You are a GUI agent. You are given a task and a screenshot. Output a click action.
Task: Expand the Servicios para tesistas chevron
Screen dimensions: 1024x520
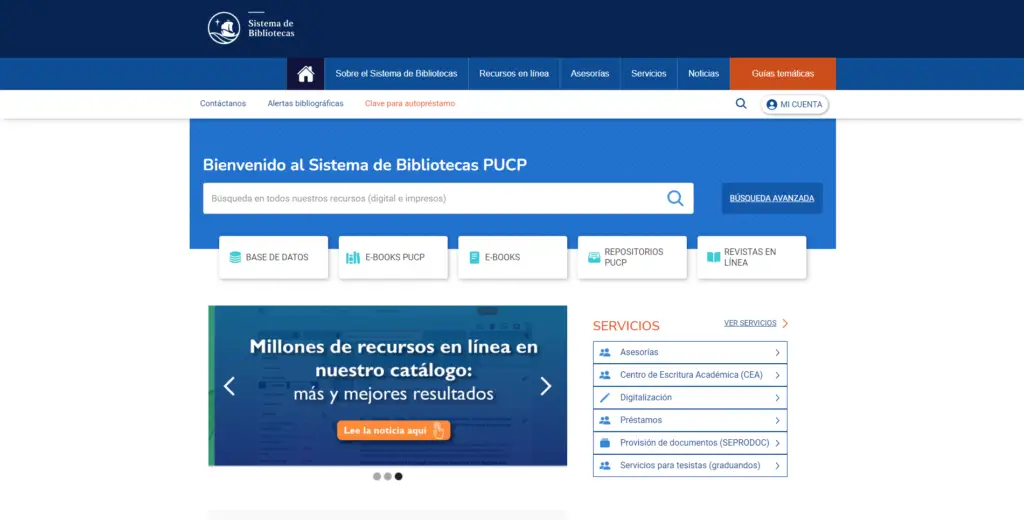(777, 466)
